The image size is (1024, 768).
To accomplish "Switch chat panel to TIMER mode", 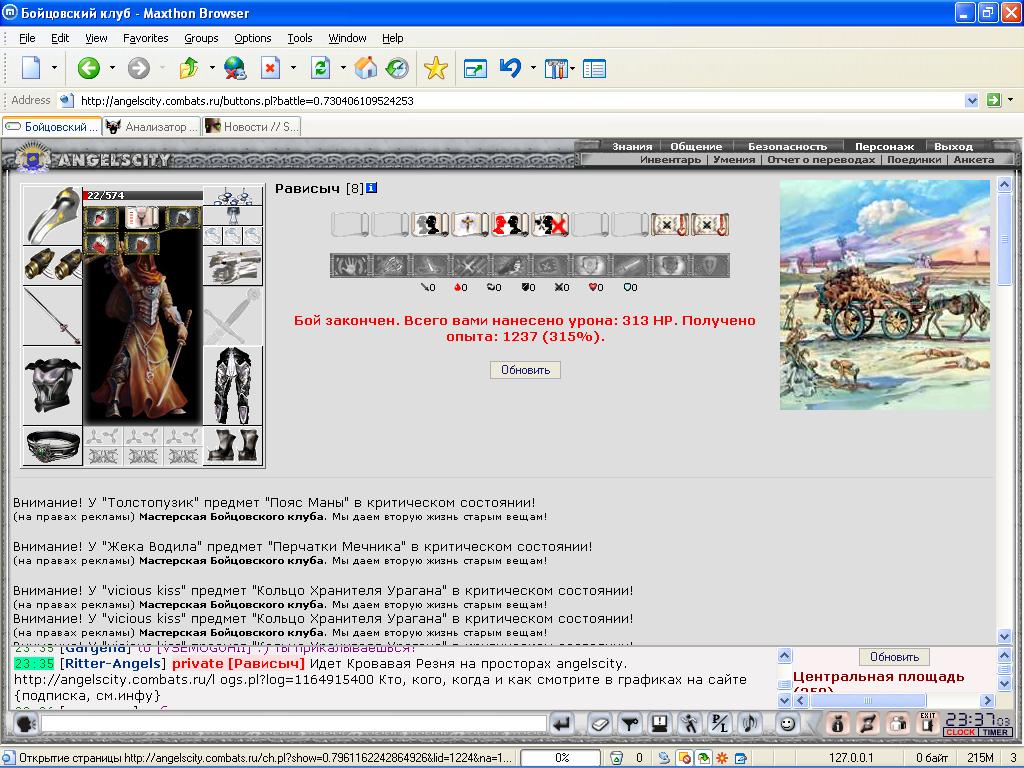I will tap(995, 732).
